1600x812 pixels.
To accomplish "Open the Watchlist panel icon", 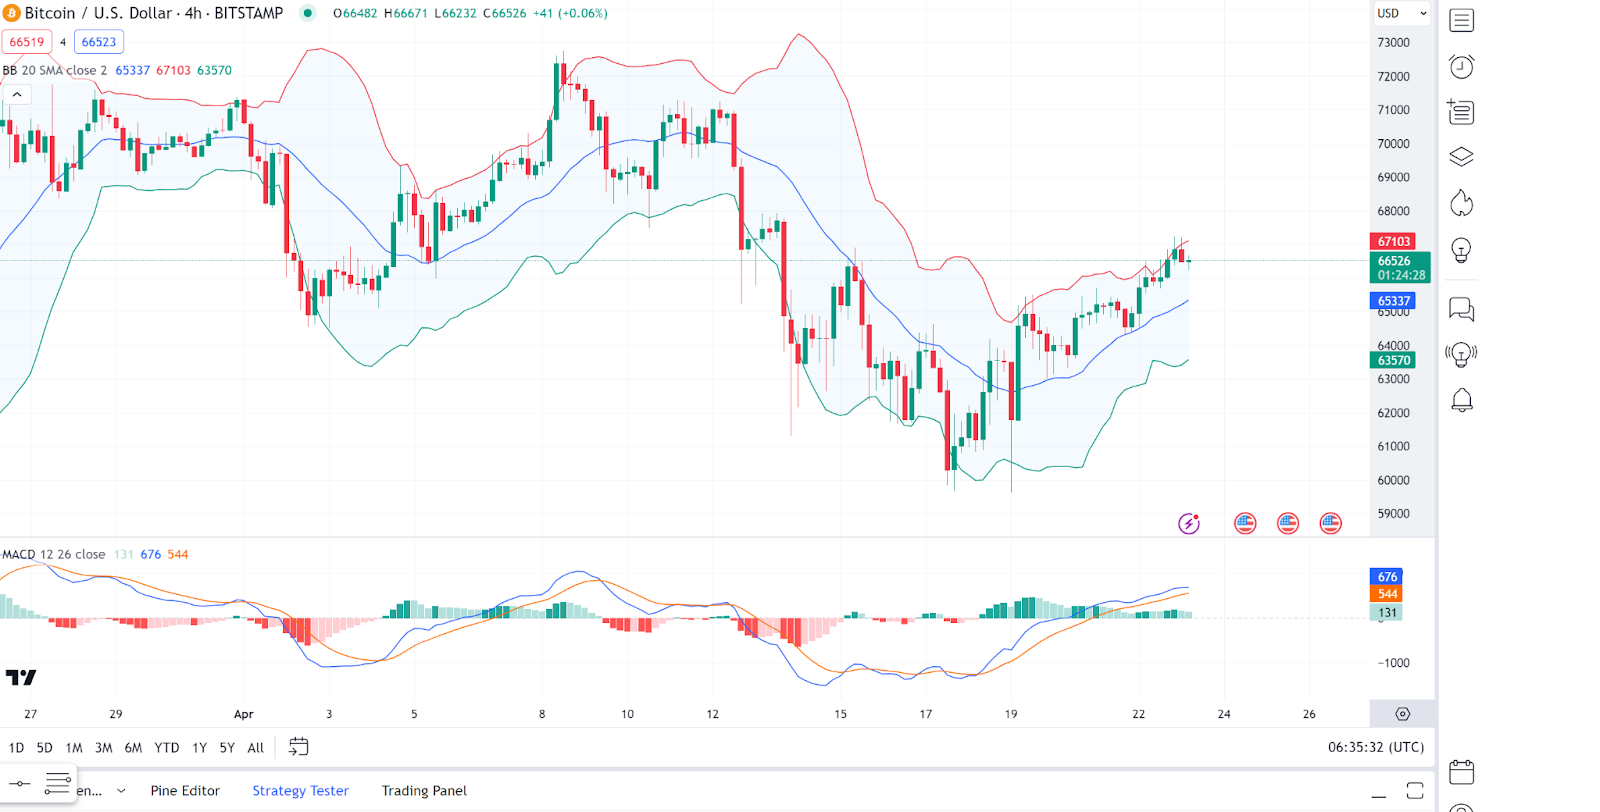I will 1461,20.
